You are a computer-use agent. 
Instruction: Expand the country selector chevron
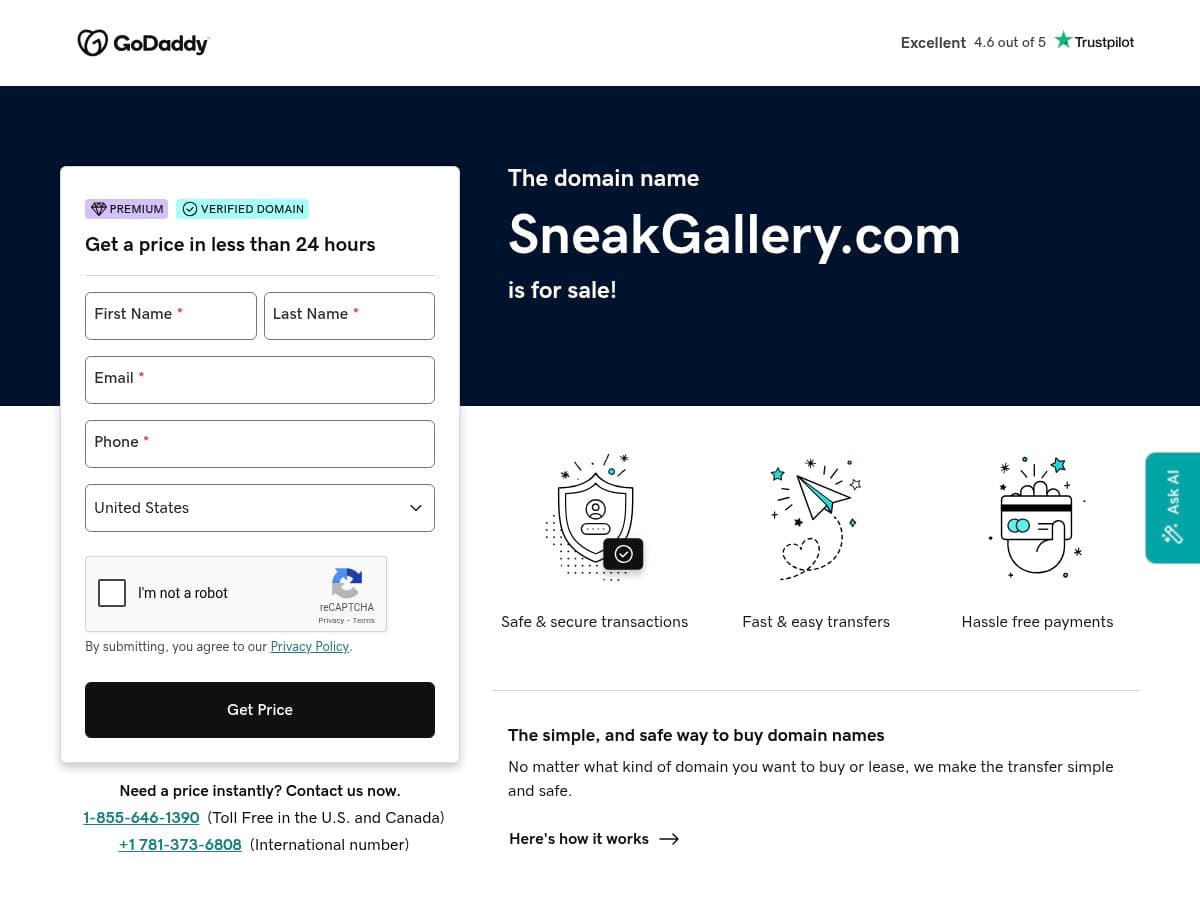415,508
